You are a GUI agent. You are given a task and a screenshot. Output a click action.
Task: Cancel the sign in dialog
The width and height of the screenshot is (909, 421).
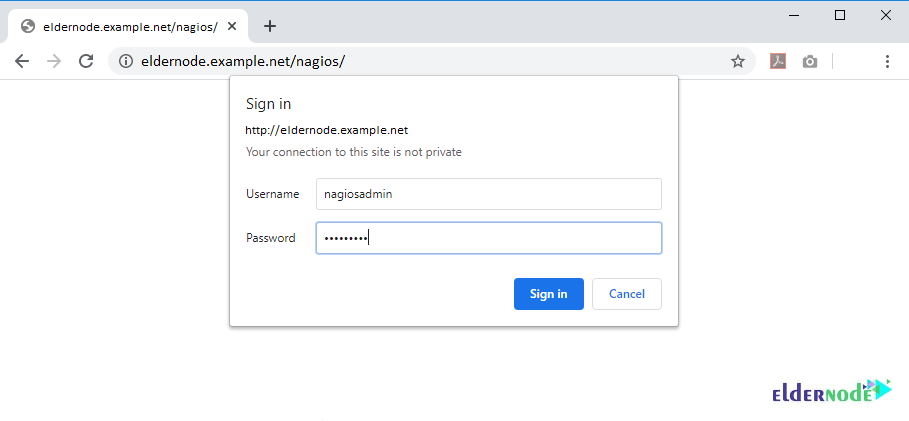tap(627, 294)
